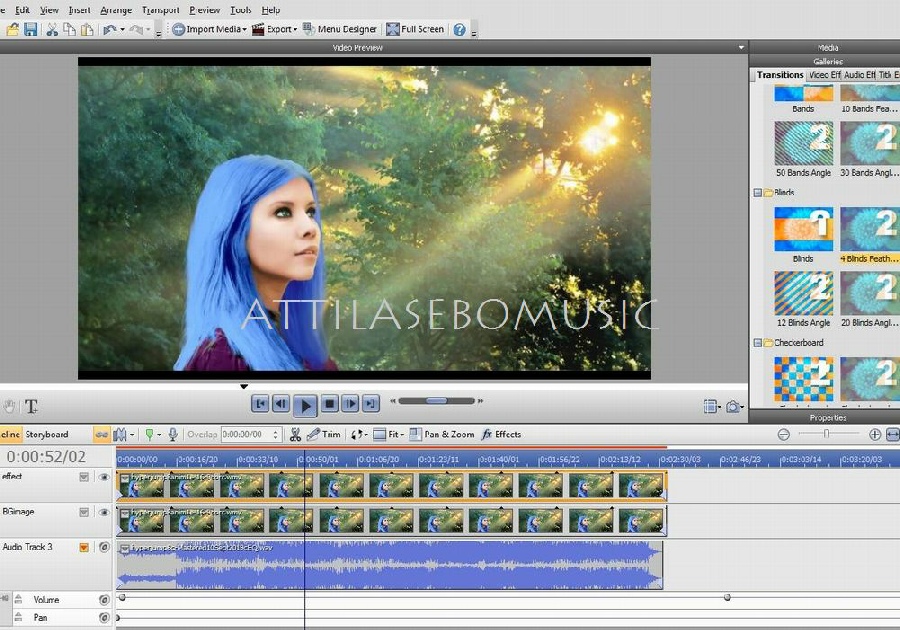The height and width of the screenshot is (630, 900).
Task: Click the Full Screen button
Action: pyautogui.click(x=415, y=29)
